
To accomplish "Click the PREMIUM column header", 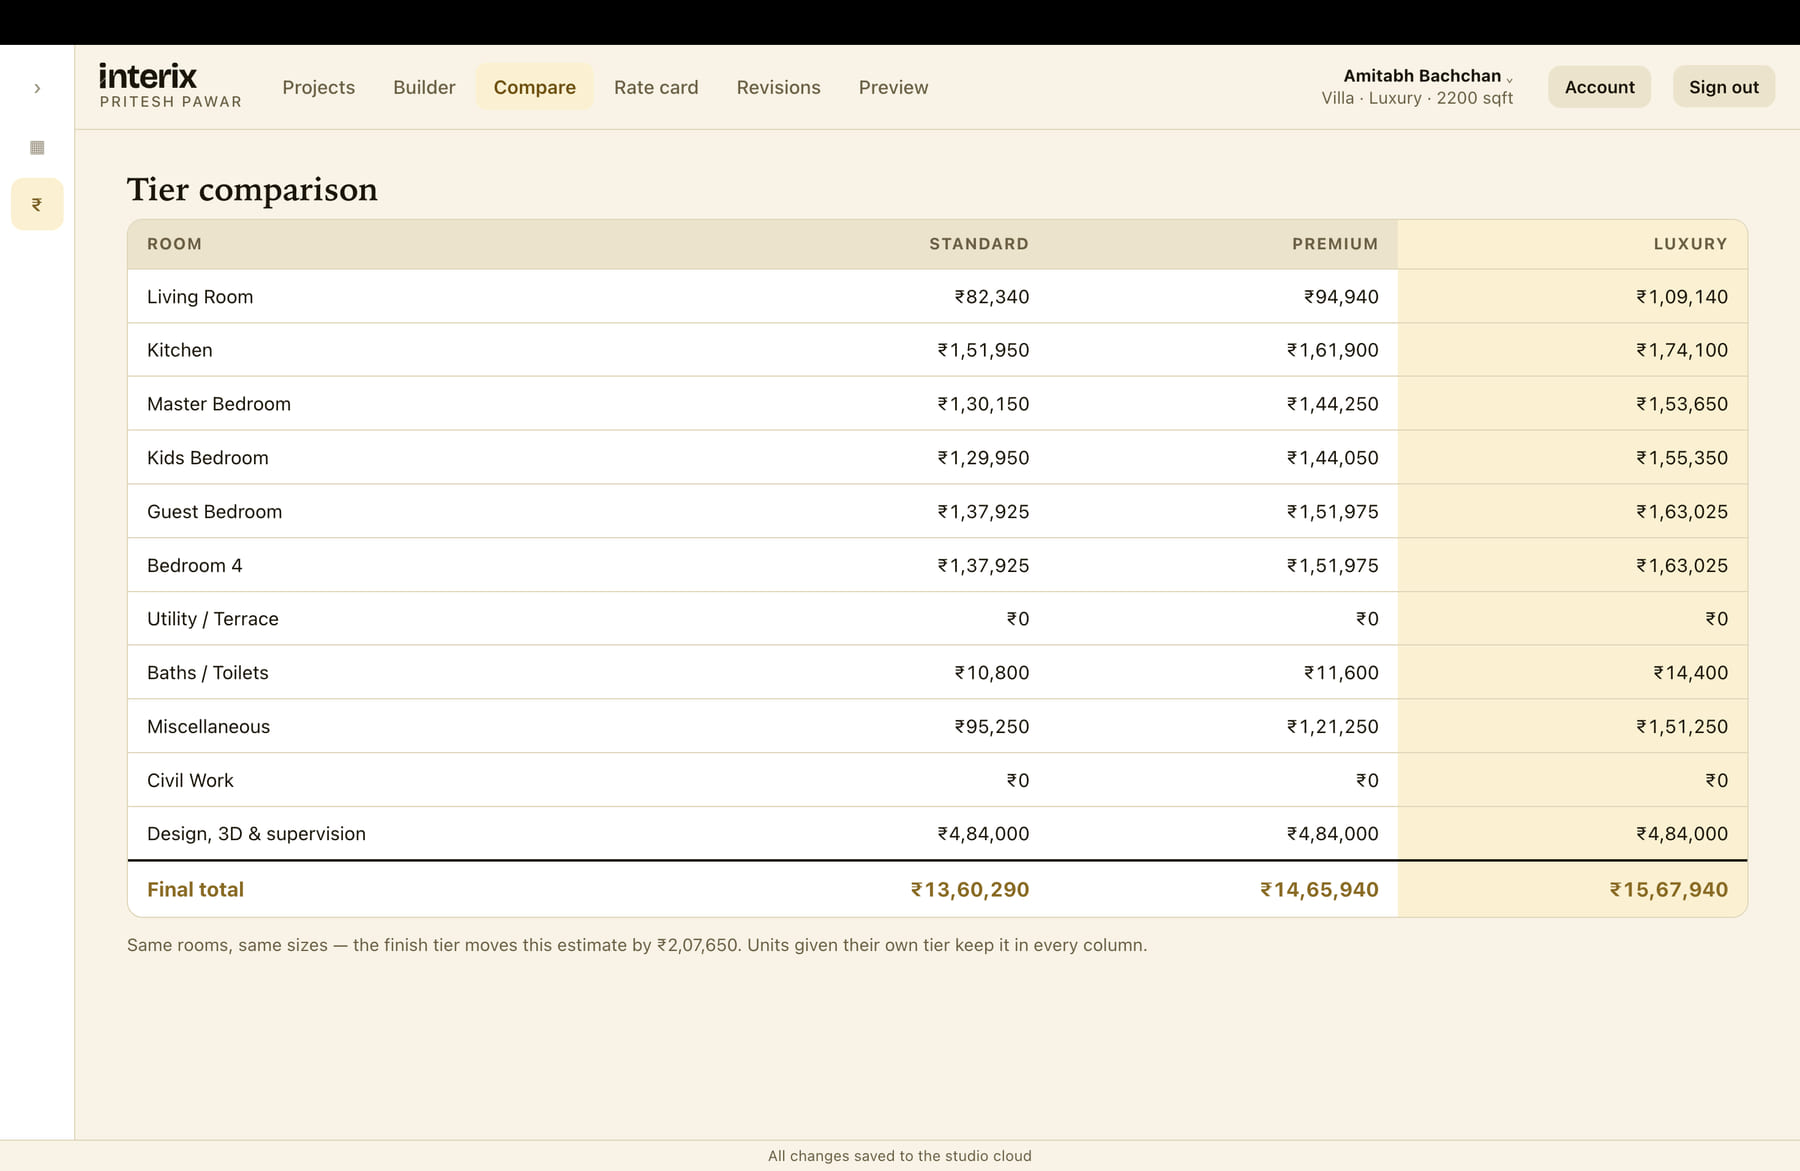I will (x=1334, y=244).
